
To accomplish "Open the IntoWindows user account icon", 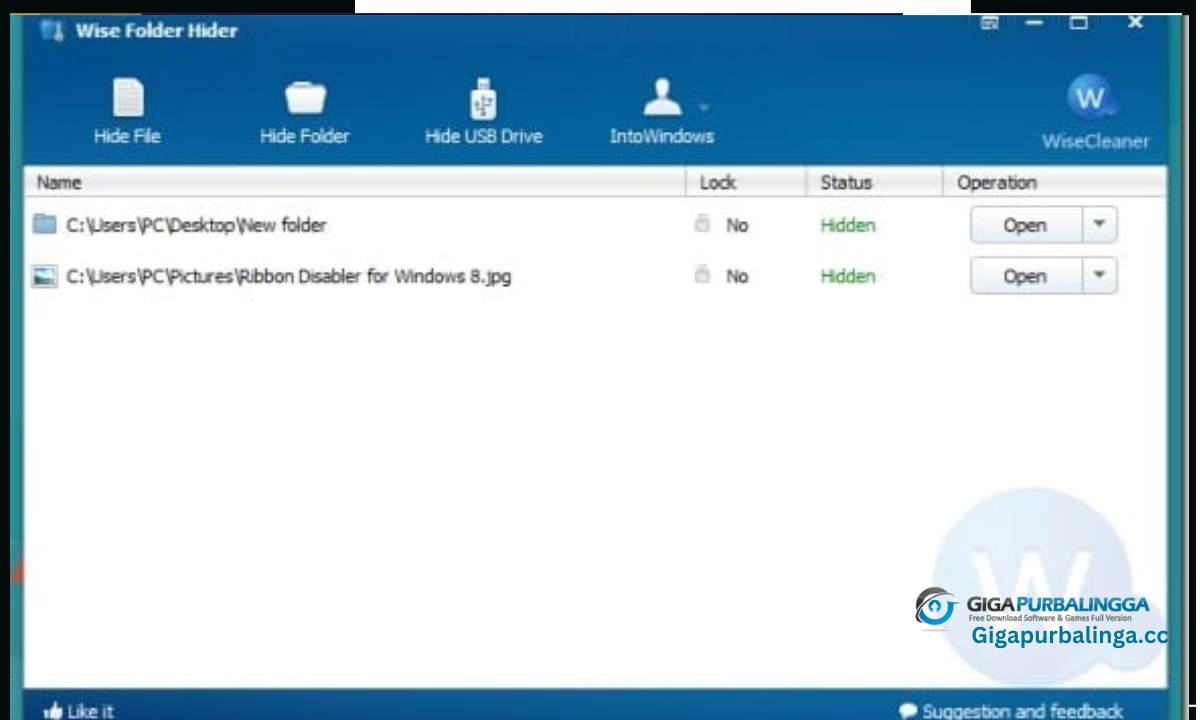I will [662, 98].
